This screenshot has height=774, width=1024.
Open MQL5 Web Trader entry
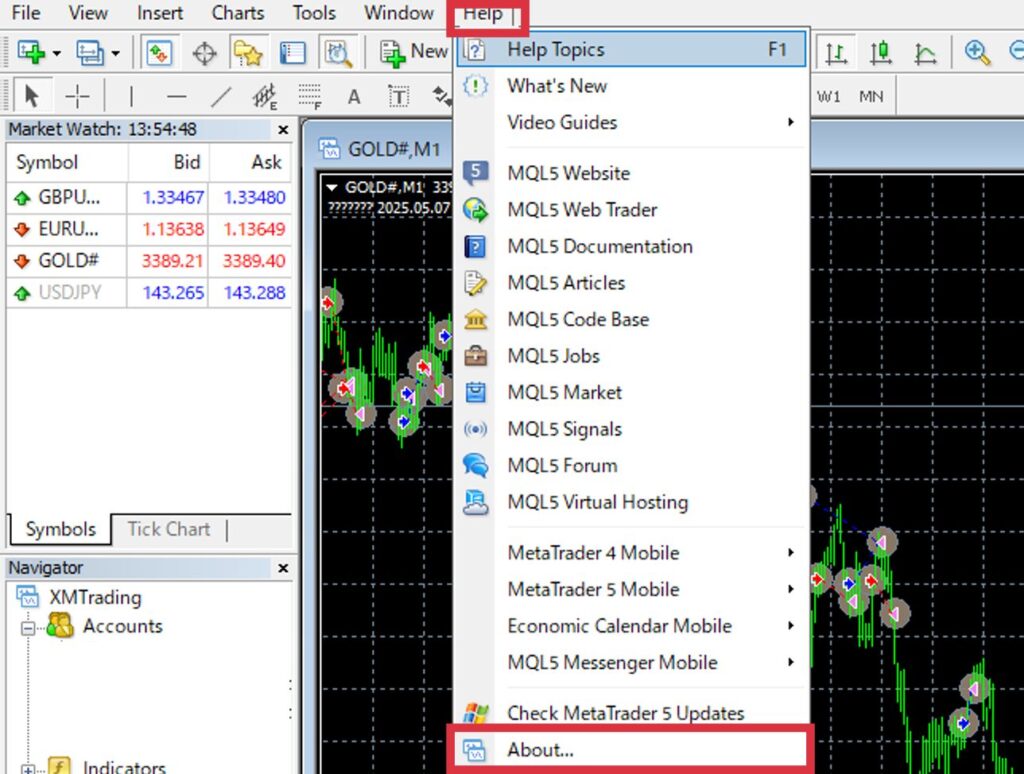632,210
